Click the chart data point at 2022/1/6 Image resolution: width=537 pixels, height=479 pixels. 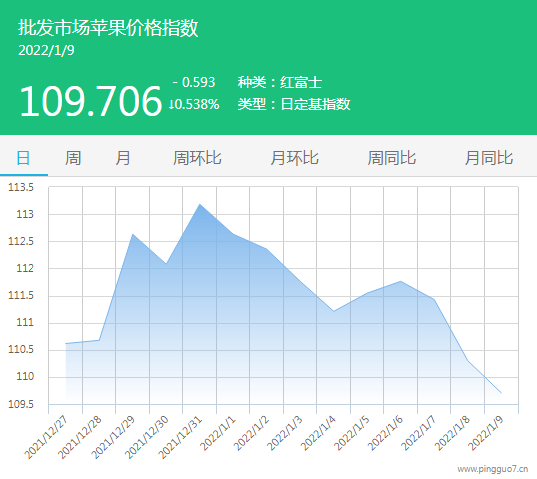click(401, 281)
